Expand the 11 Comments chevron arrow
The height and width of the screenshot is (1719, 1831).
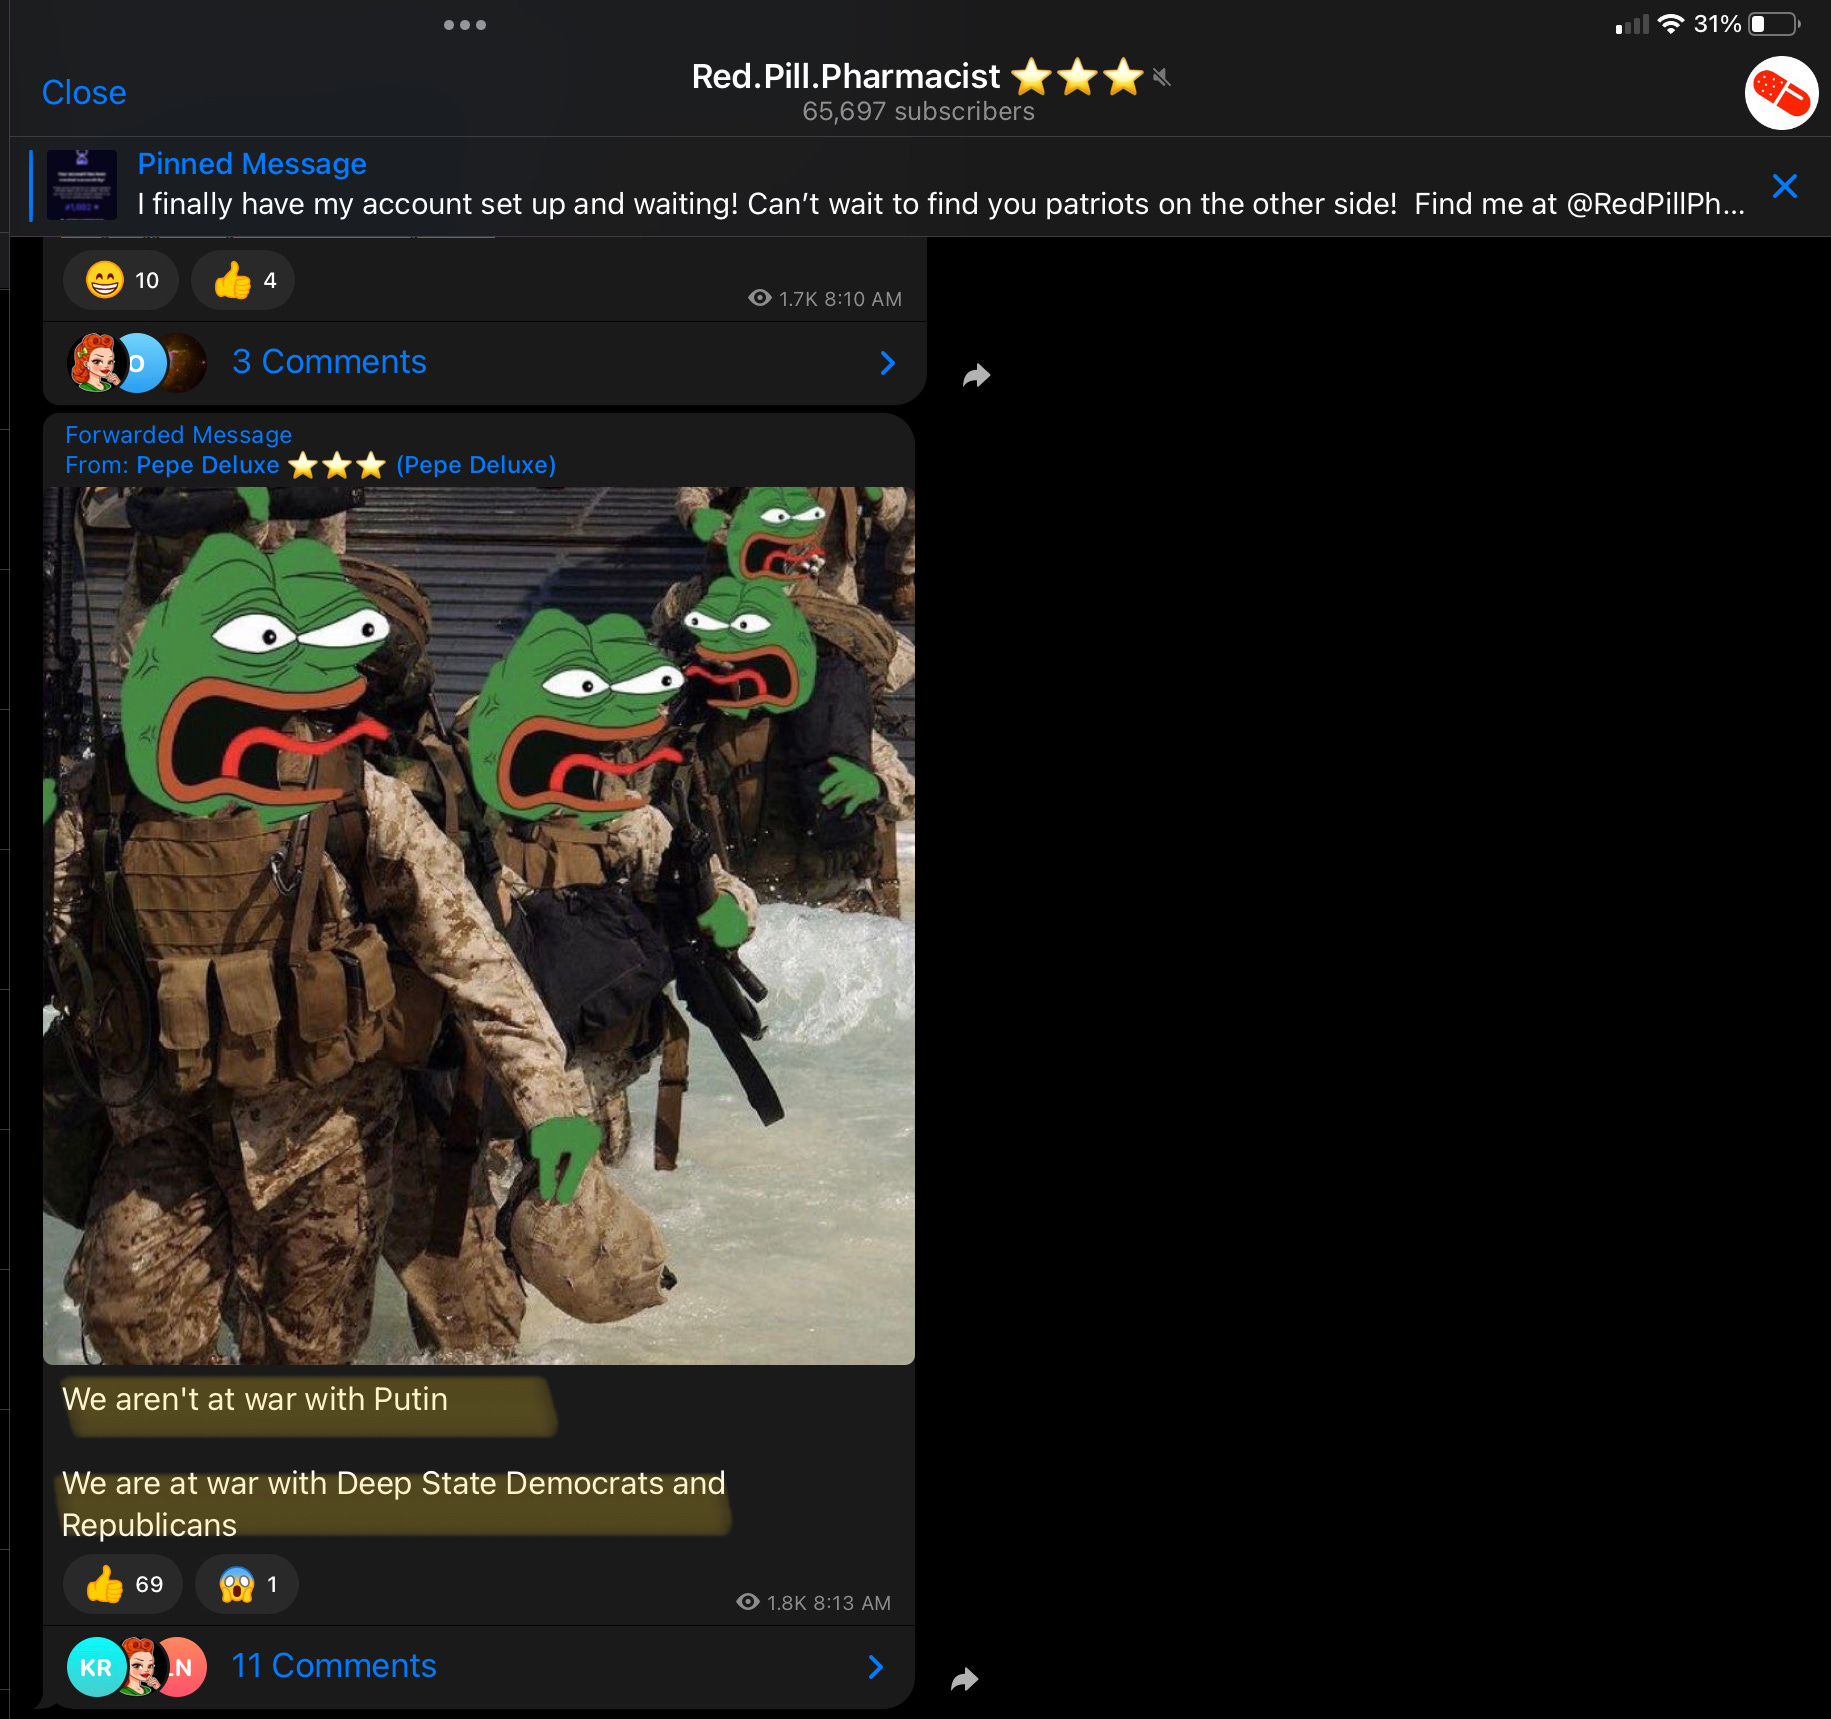pyautogui.click(x=875, y=1667)
